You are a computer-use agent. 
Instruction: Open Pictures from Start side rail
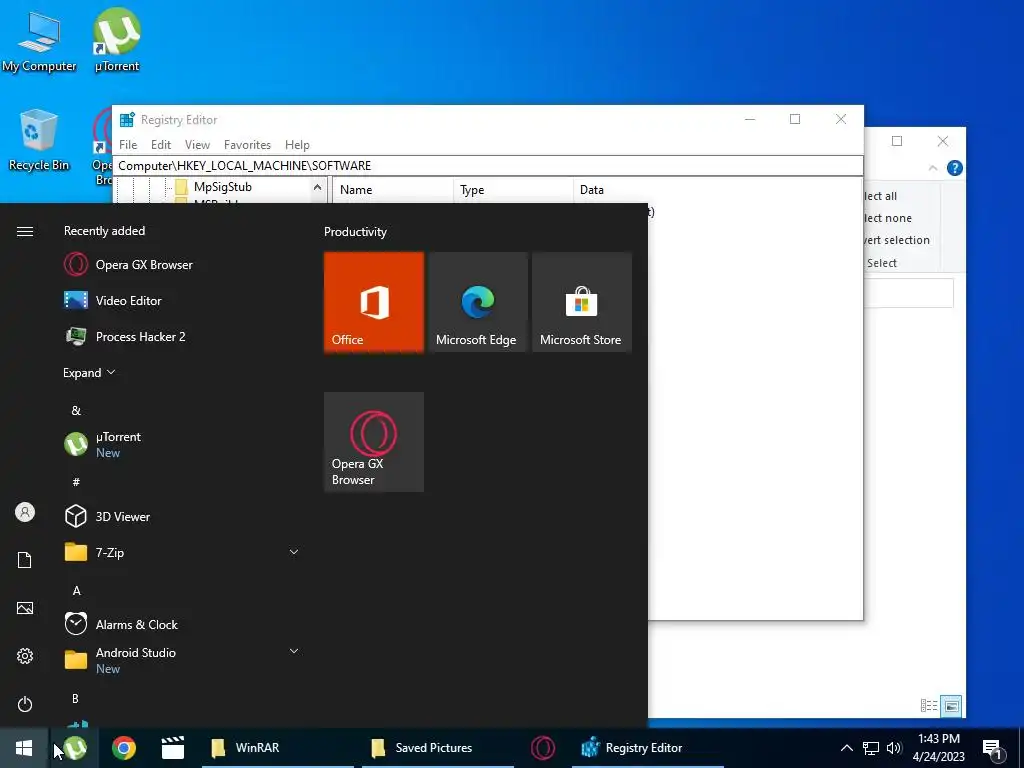pos(25,608)
